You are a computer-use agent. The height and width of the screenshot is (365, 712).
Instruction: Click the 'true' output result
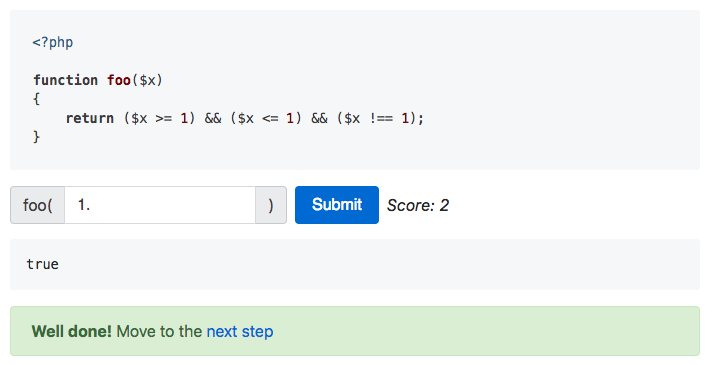click(42, 264)
